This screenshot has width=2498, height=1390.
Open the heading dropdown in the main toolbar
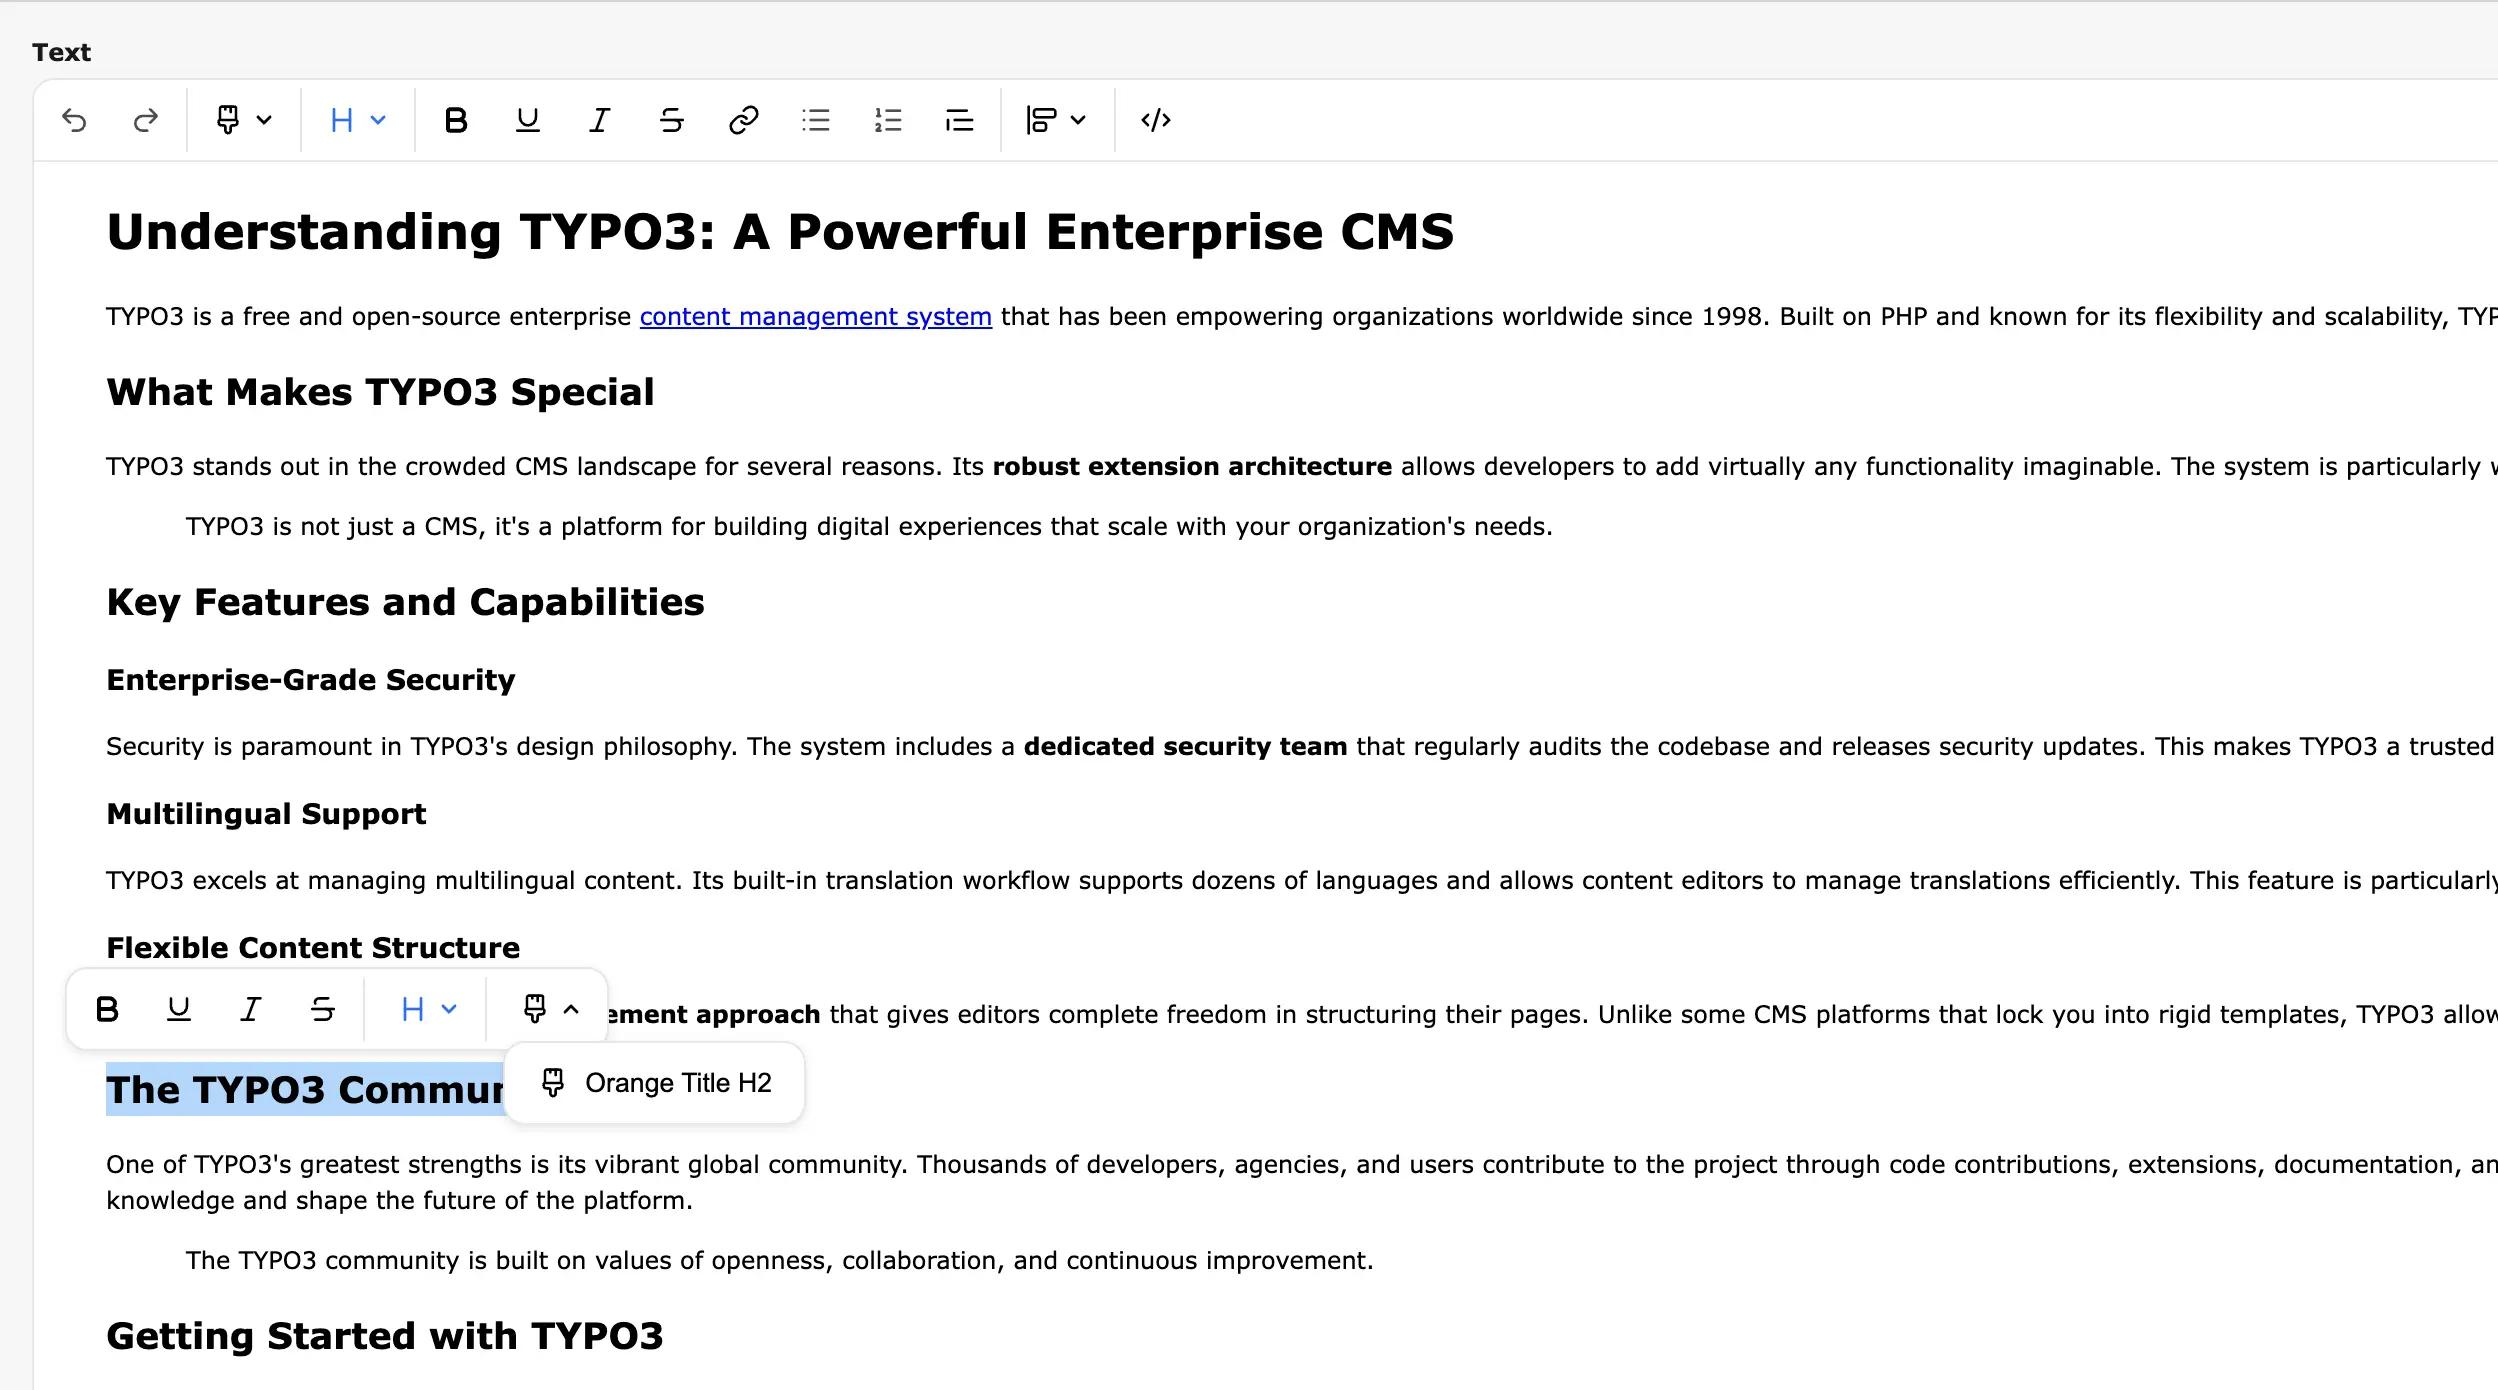[357, 120]
